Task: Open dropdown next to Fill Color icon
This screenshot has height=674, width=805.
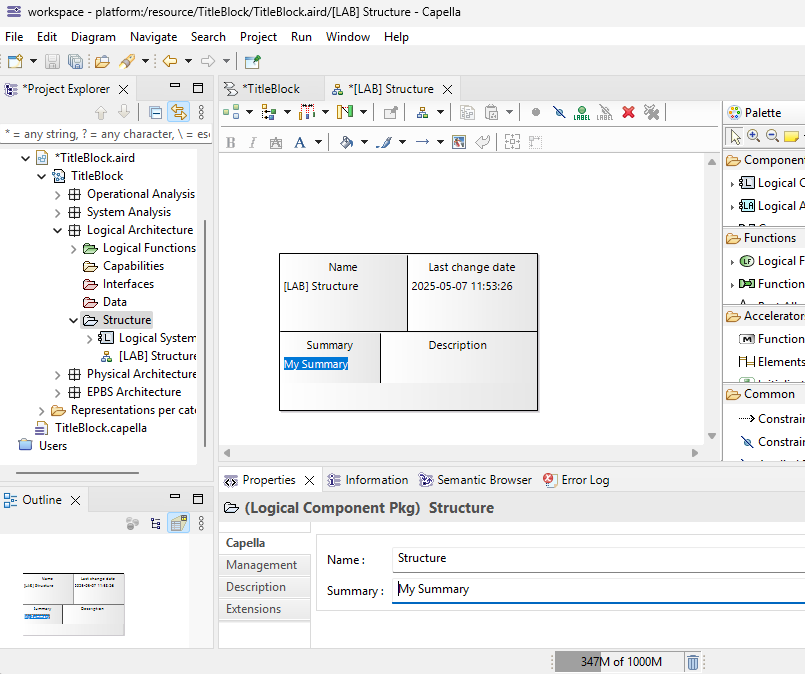Action: (x=365, y=142)
